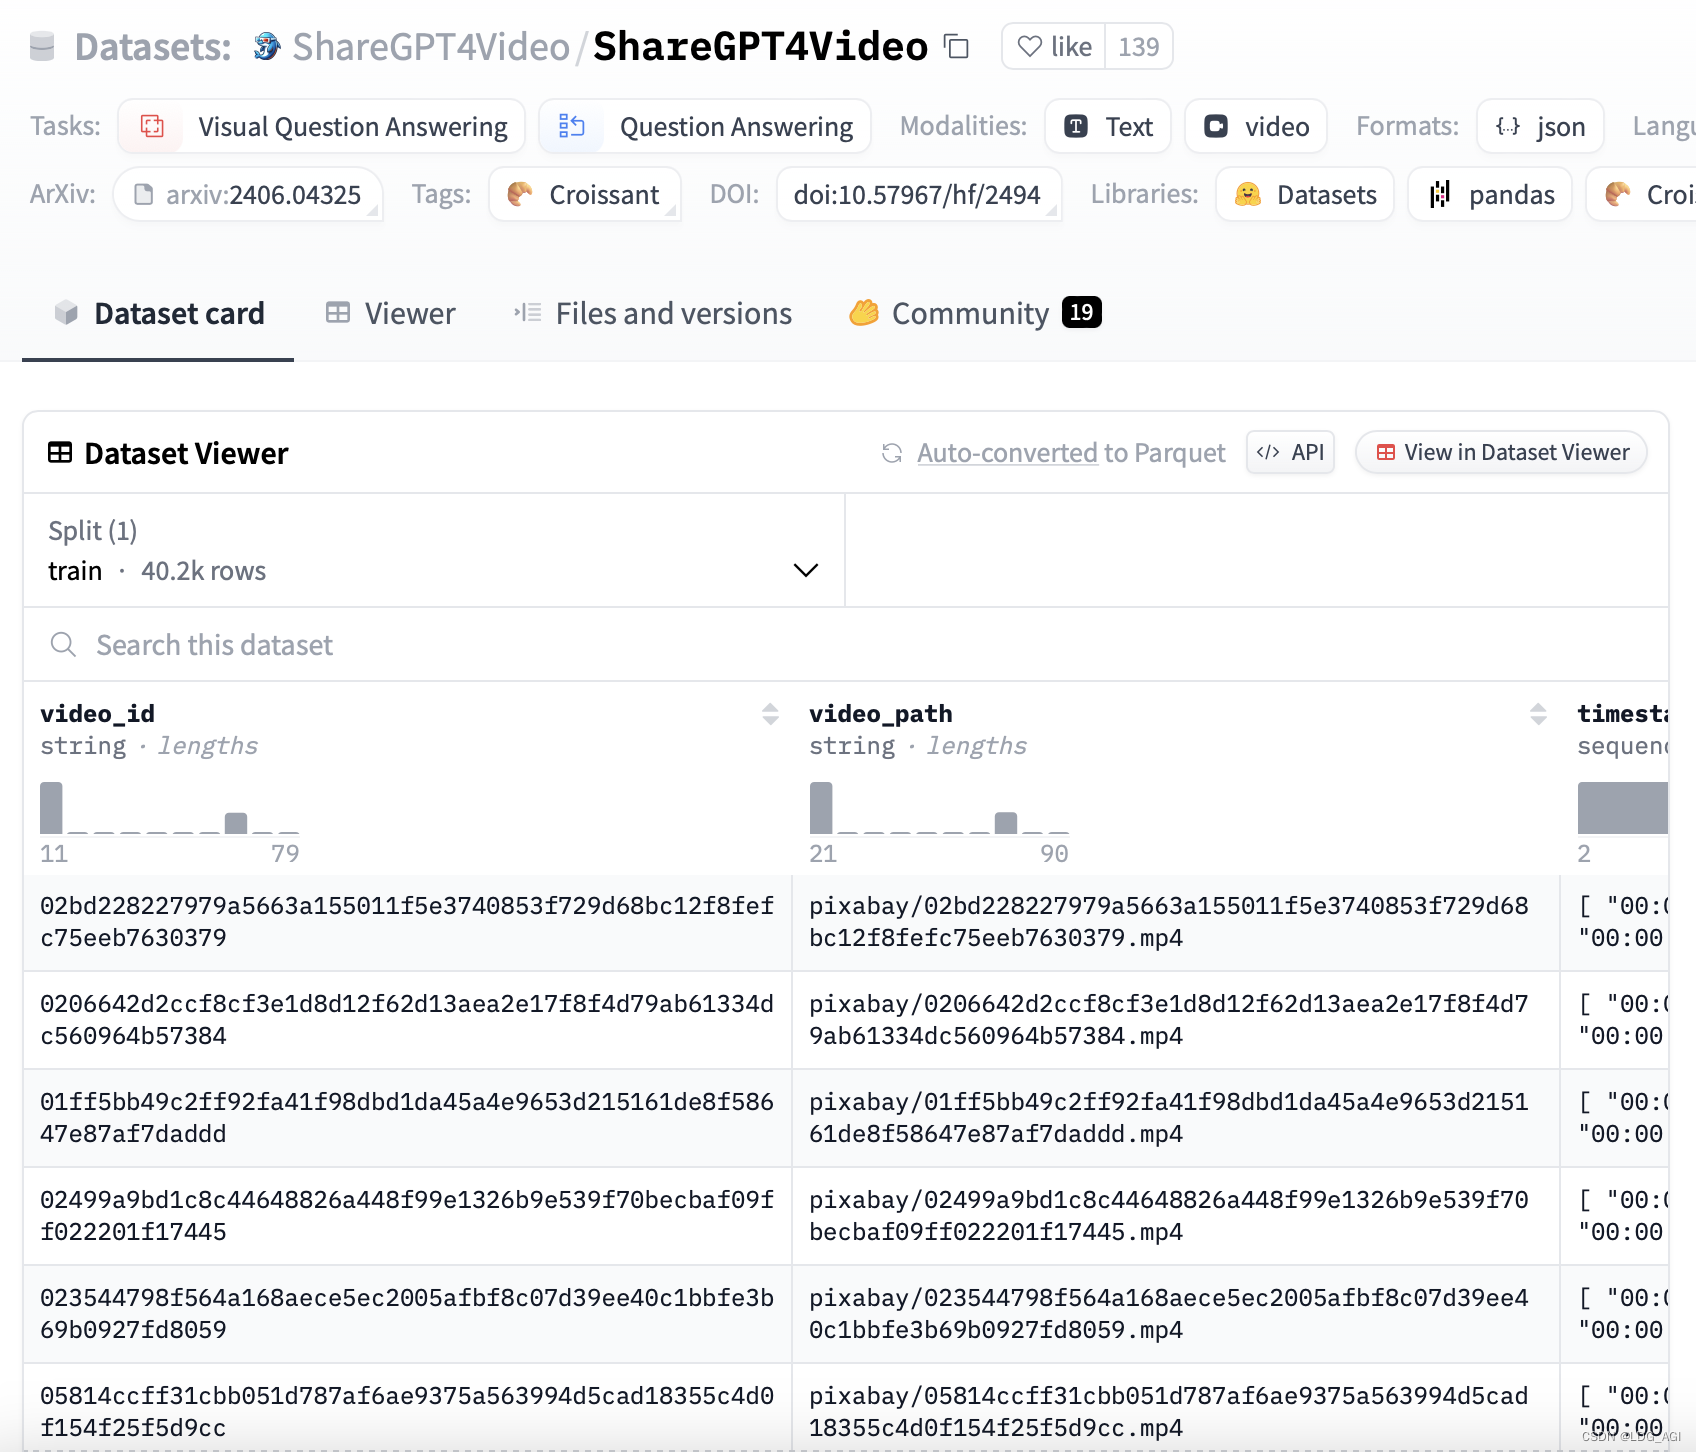The width and height of the screenshot is (1696, 1452).
Task: Select the Question Answering task tag
Action: pos(705,127)
